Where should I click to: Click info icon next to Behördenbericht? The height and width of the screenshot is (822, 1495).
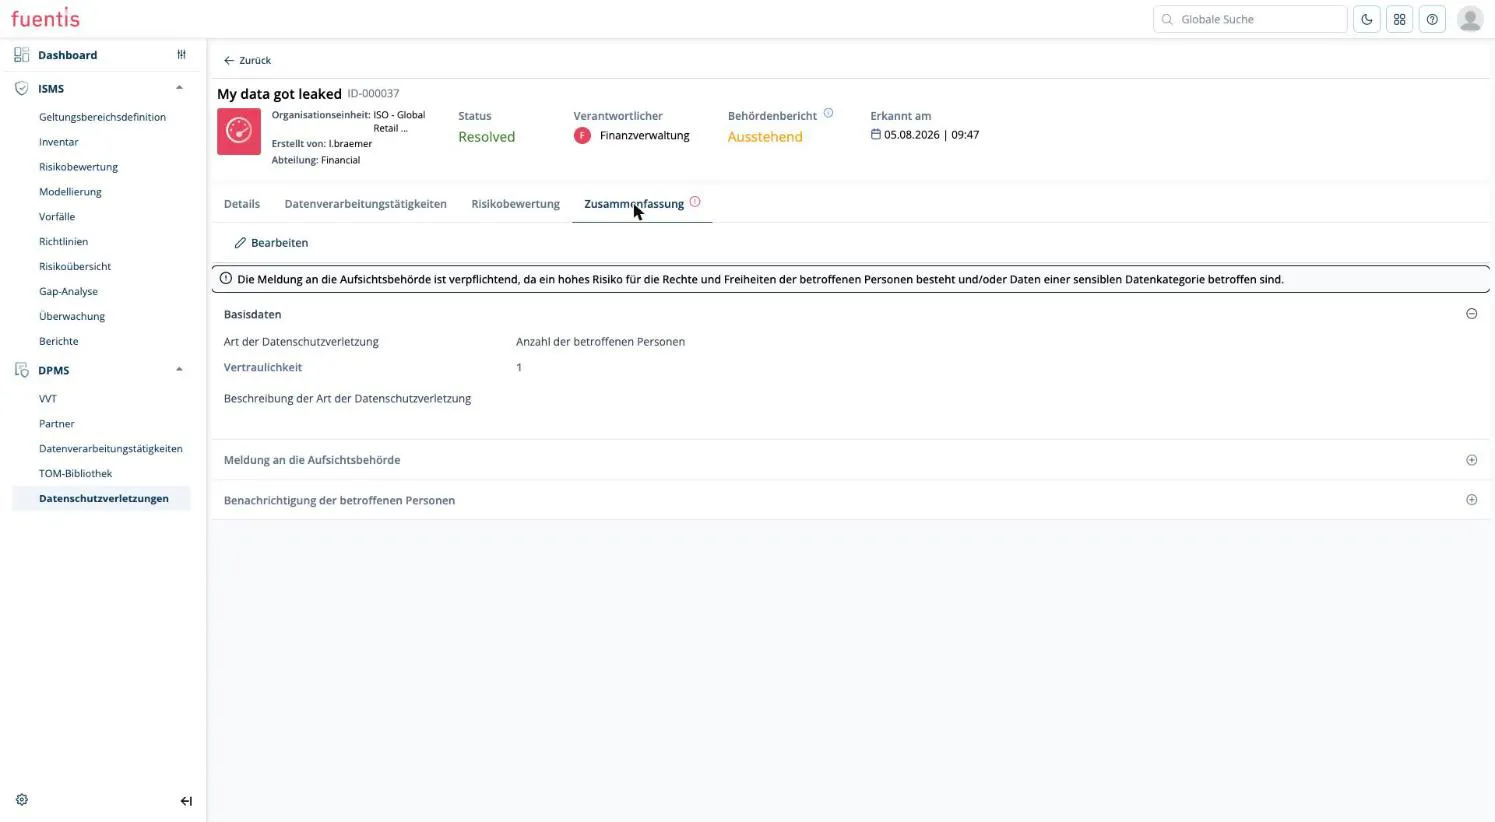[828, 113]
